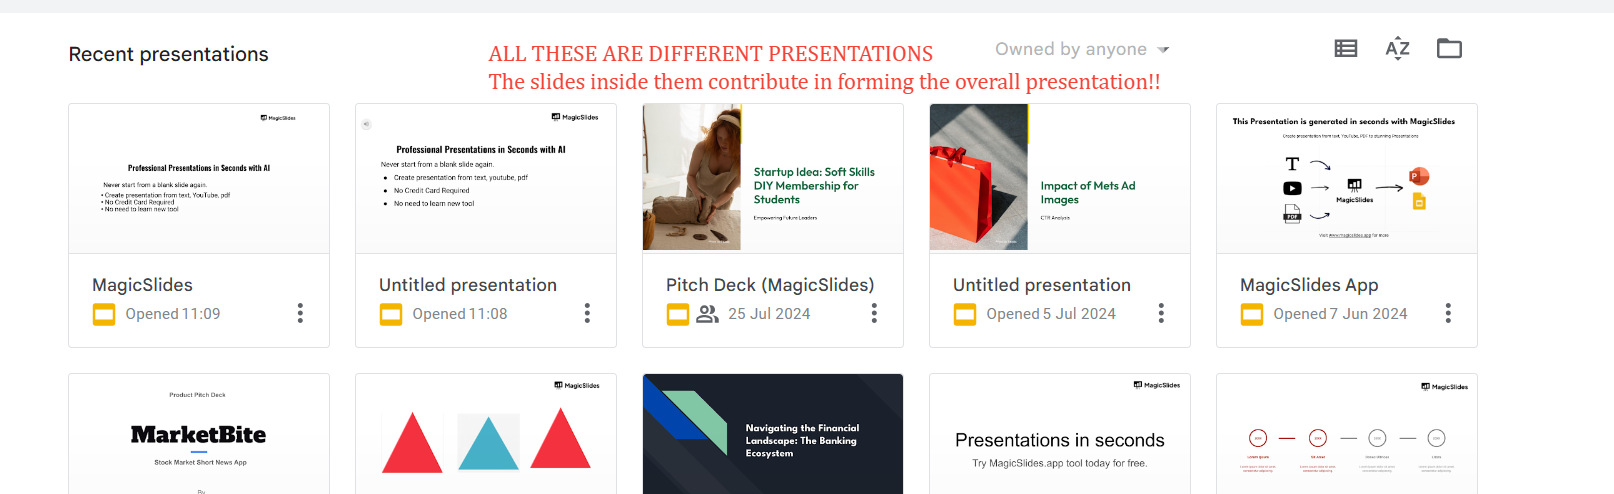The image size is (1614, 494).
Task: Click the 'Opened 7 Jun 2024' date
Action: coord(1340,314)
